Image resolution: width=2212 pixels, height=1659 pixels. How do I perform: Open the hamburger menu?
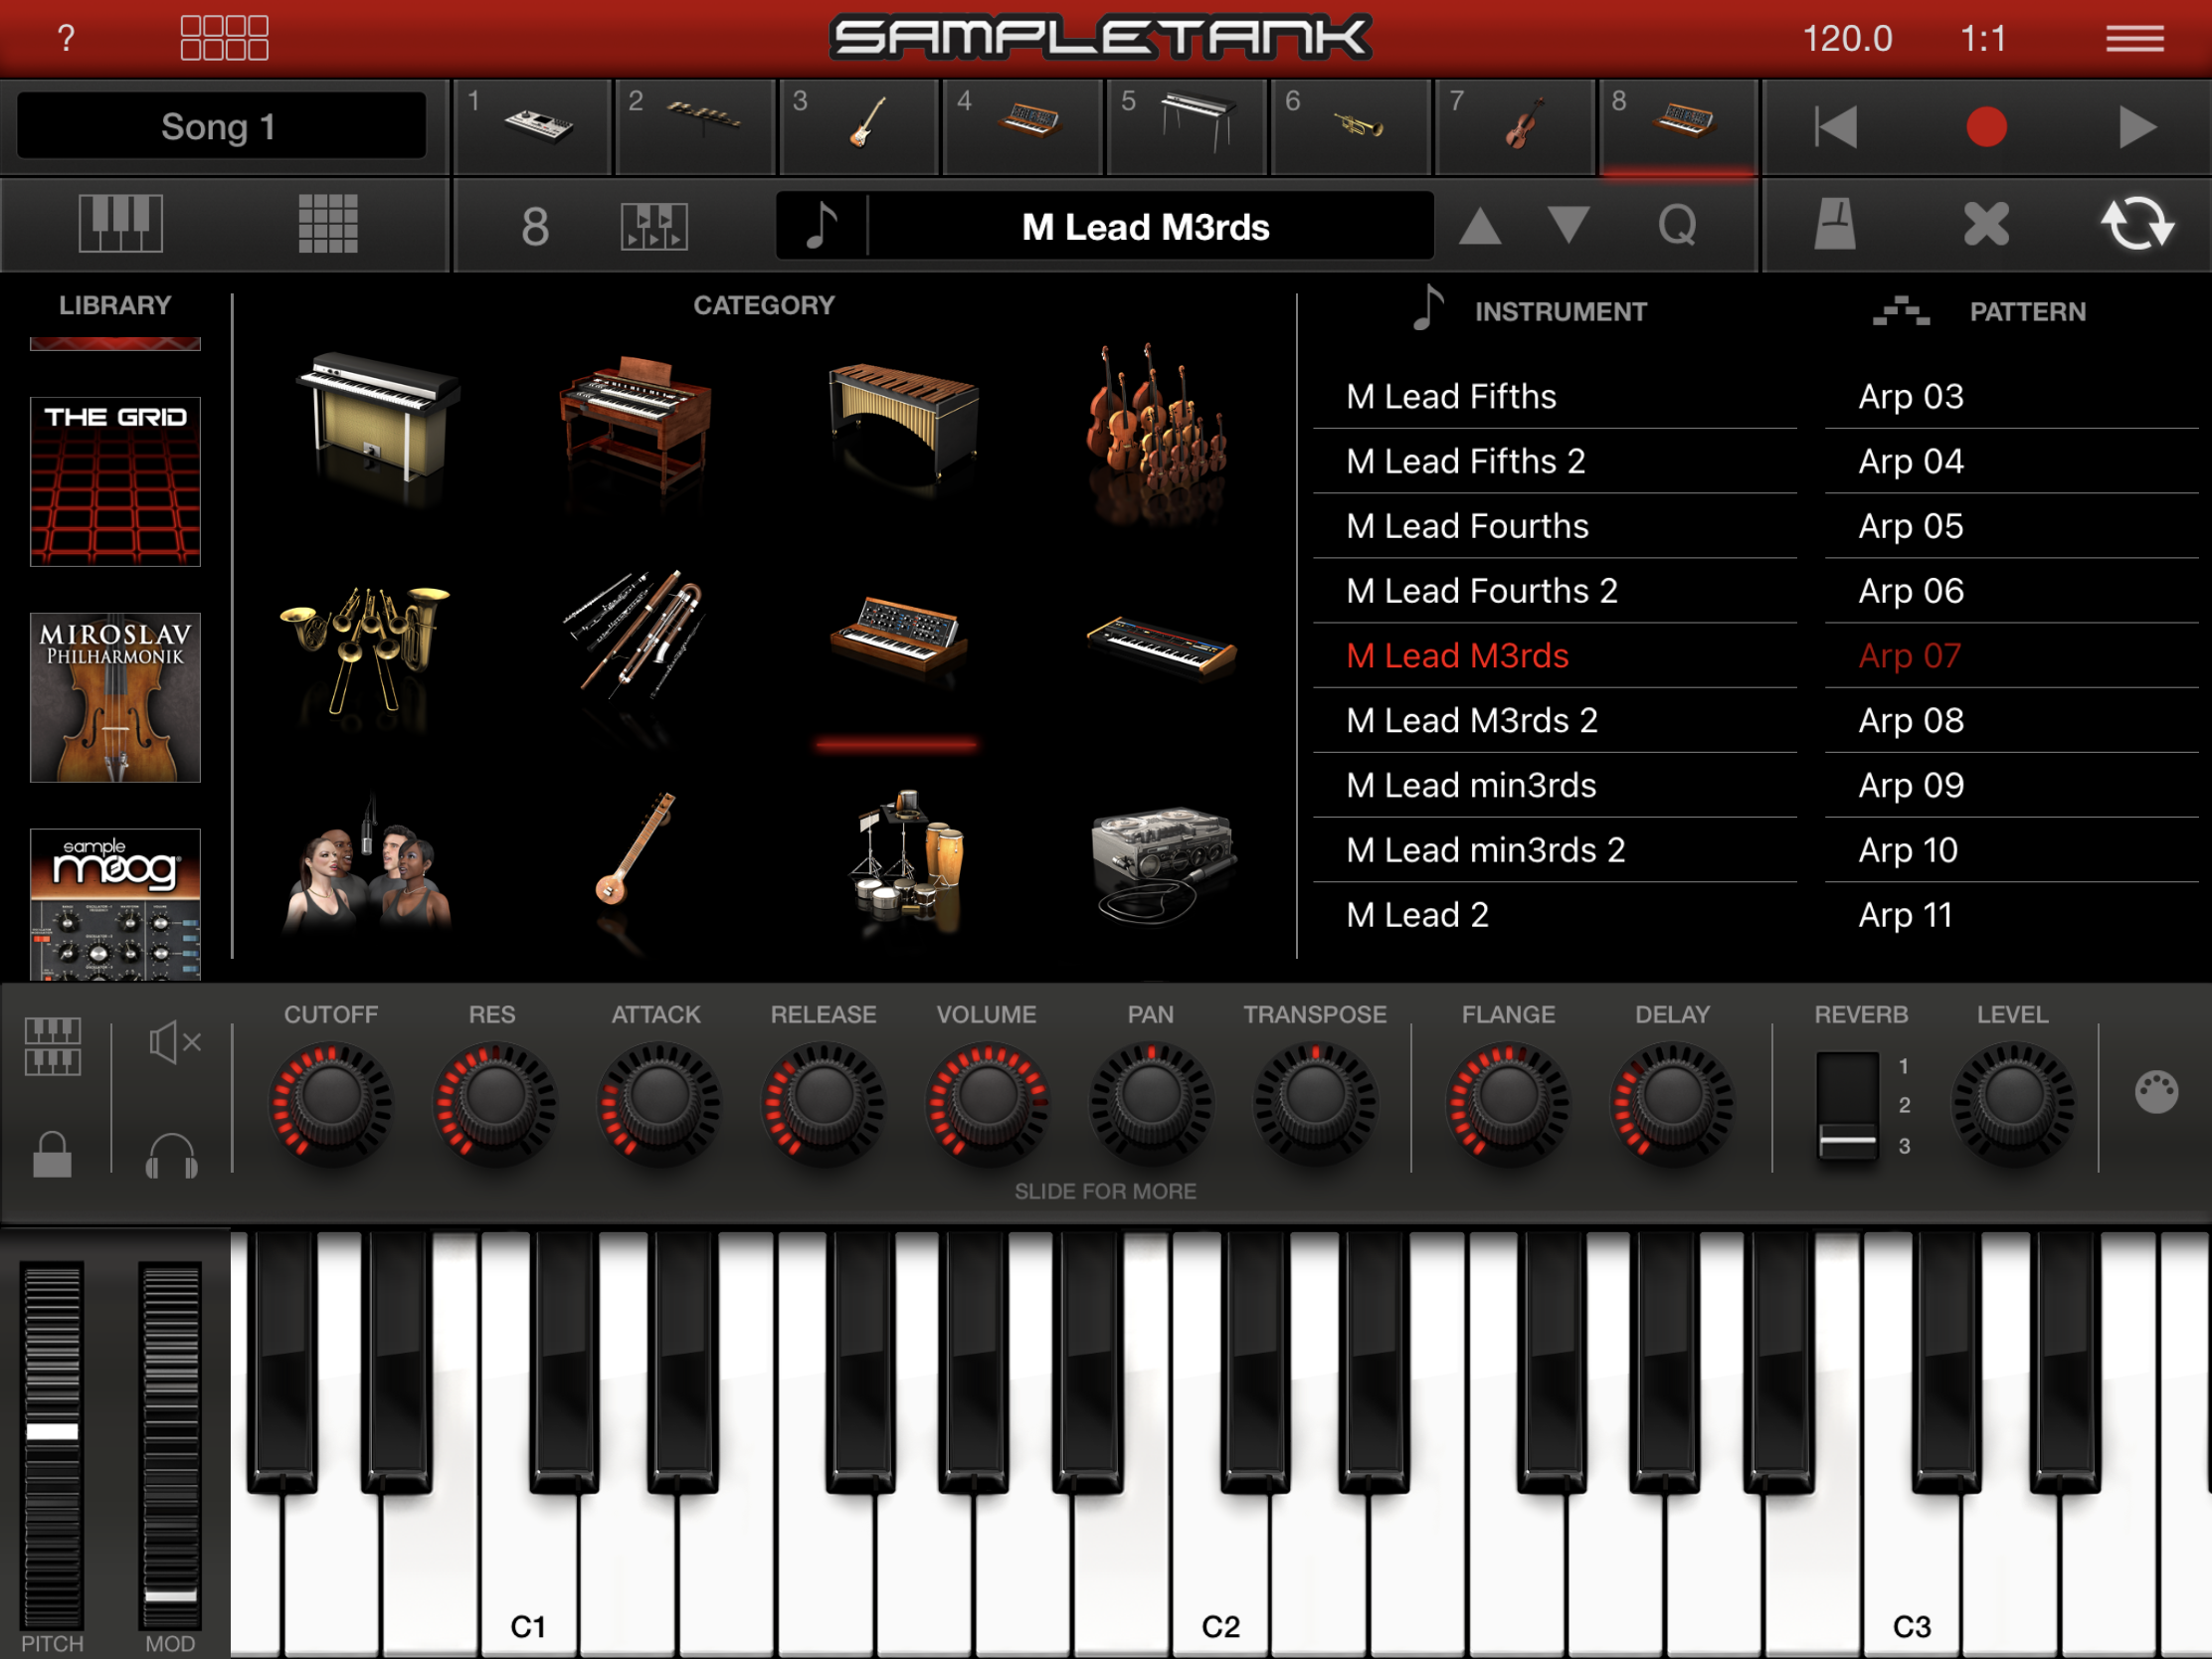tap(2134, 39)
